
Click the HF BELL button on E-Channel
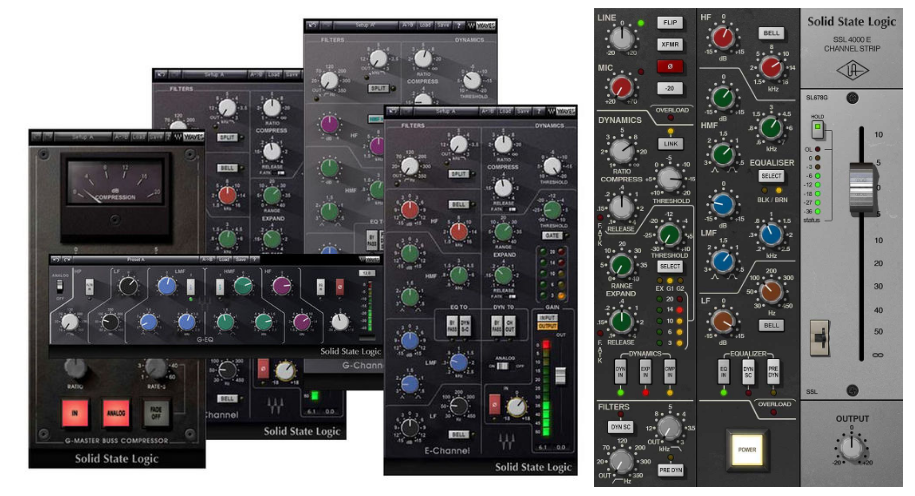pyautogui.click(x=459, y=204)
